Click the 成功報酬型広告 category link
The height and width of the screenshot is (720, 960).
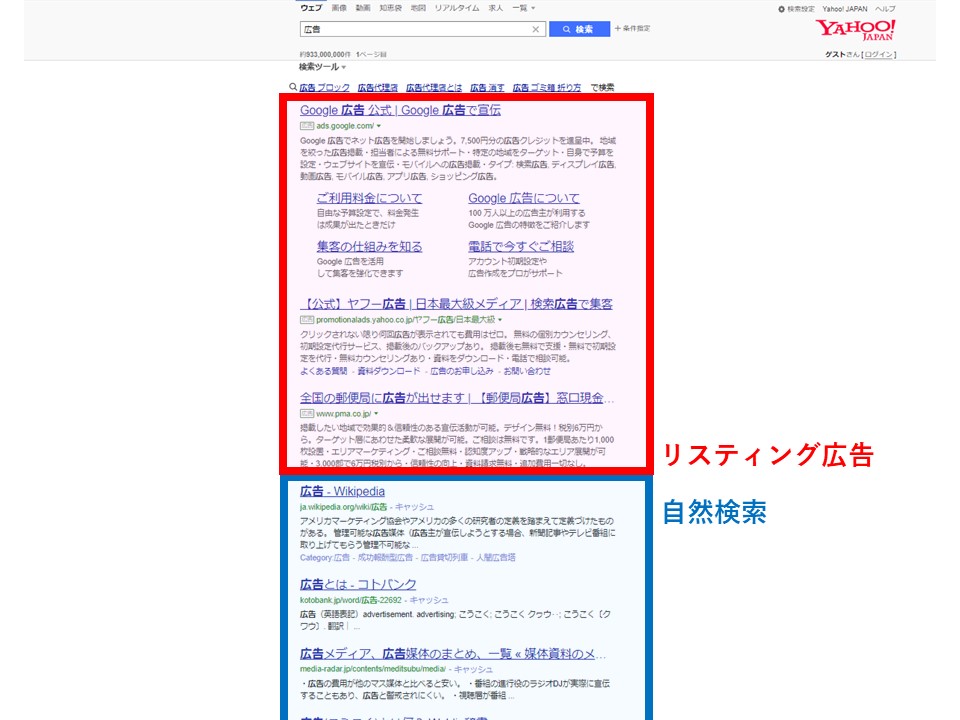pyautogui.click(x=385, y=558)
